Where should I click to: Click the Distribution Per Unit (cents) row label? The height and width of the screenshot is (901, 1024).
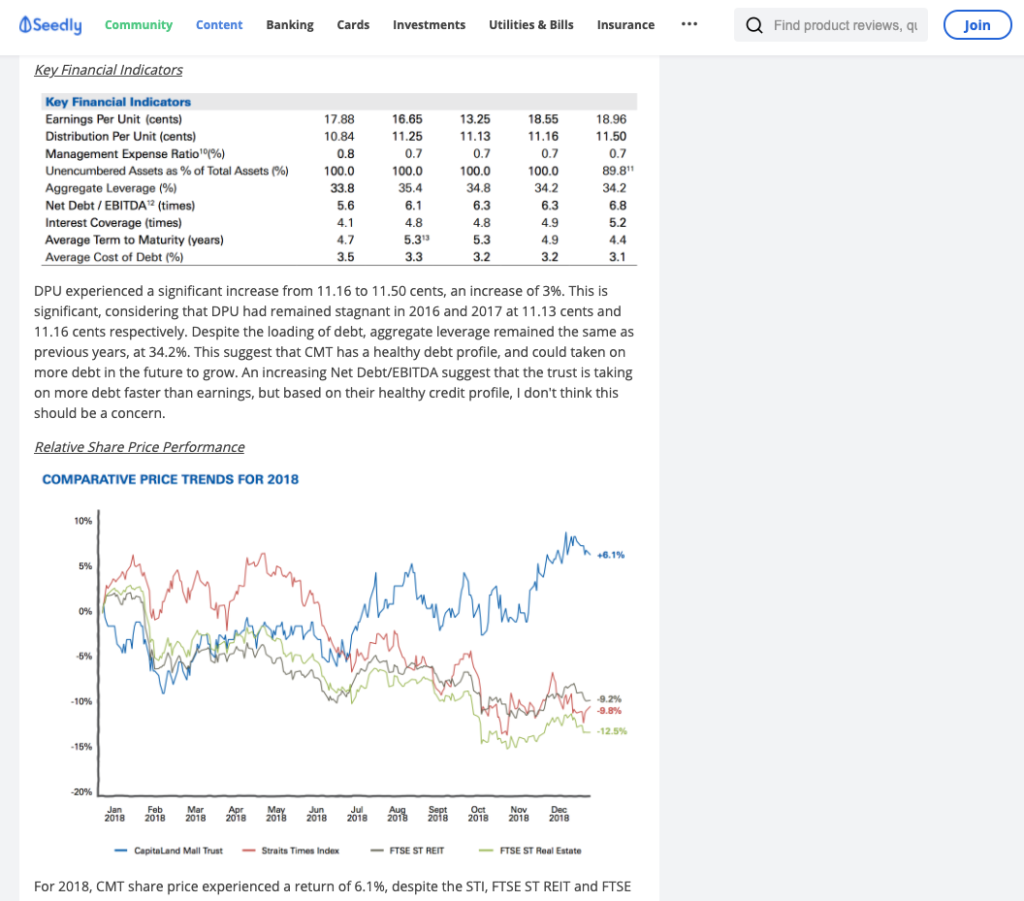coord(120,136)
